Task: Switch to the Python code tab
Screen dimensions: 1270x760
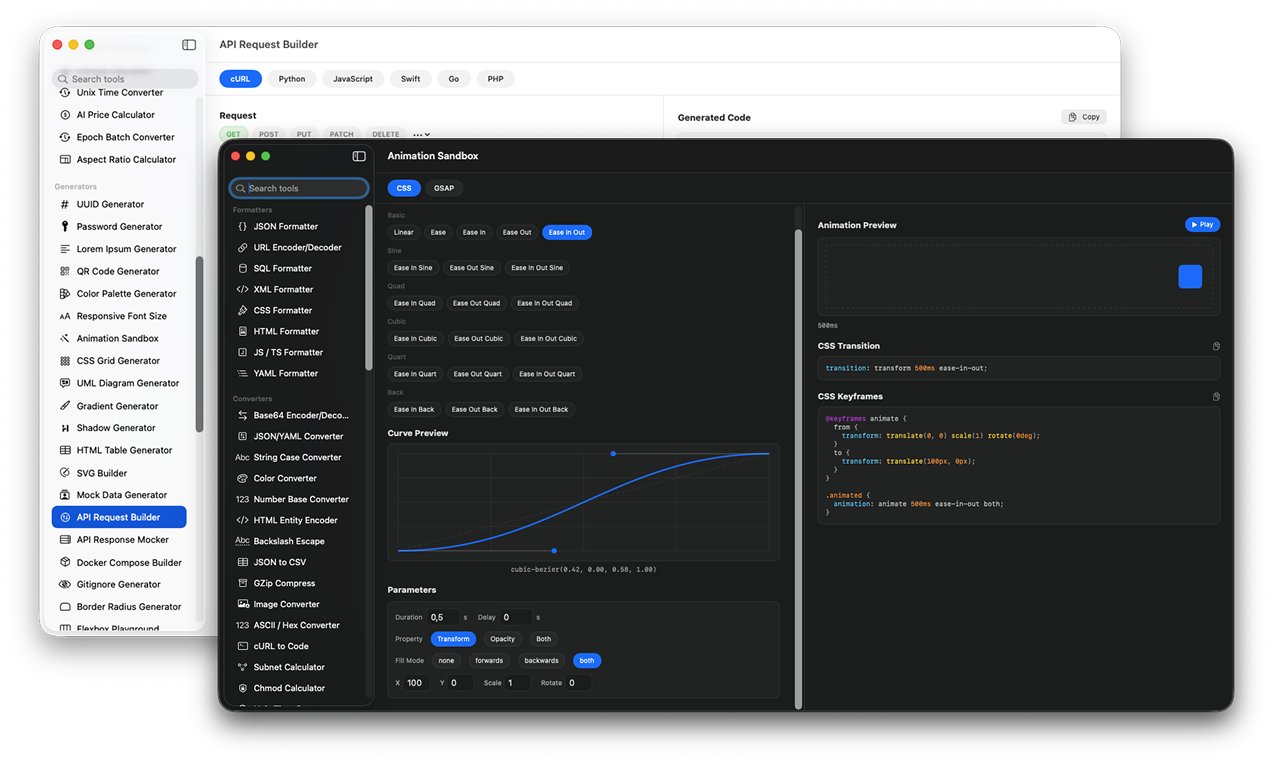Action: pyautogui.click(x=292, y=79)
